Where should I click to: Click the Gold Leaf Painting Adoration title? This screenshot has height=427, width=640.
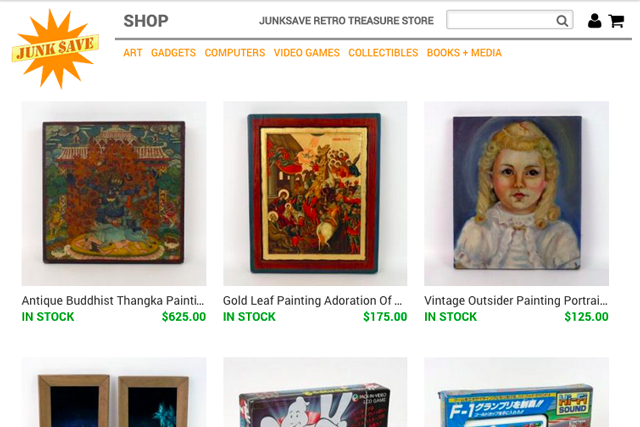tap(312, 300)
